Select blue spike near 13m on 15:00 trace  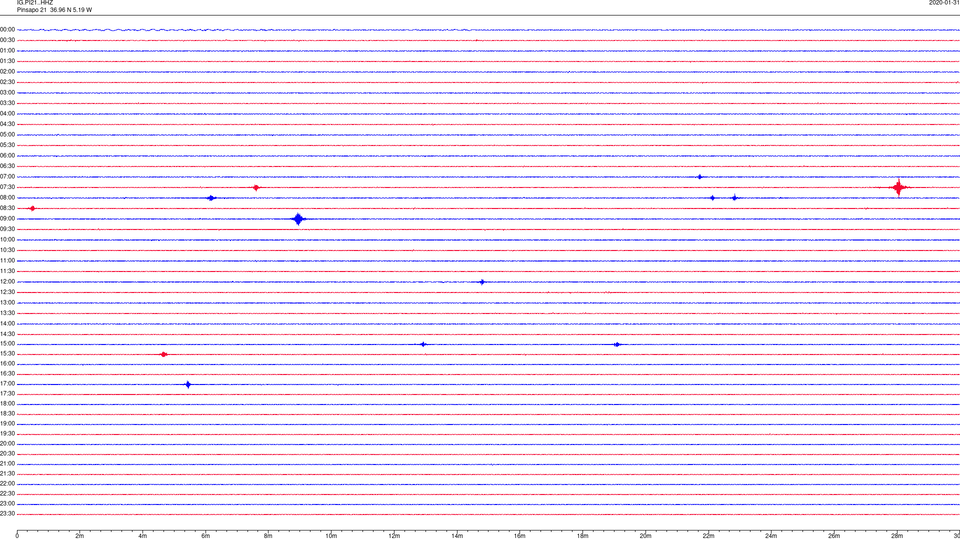point(423,344)
